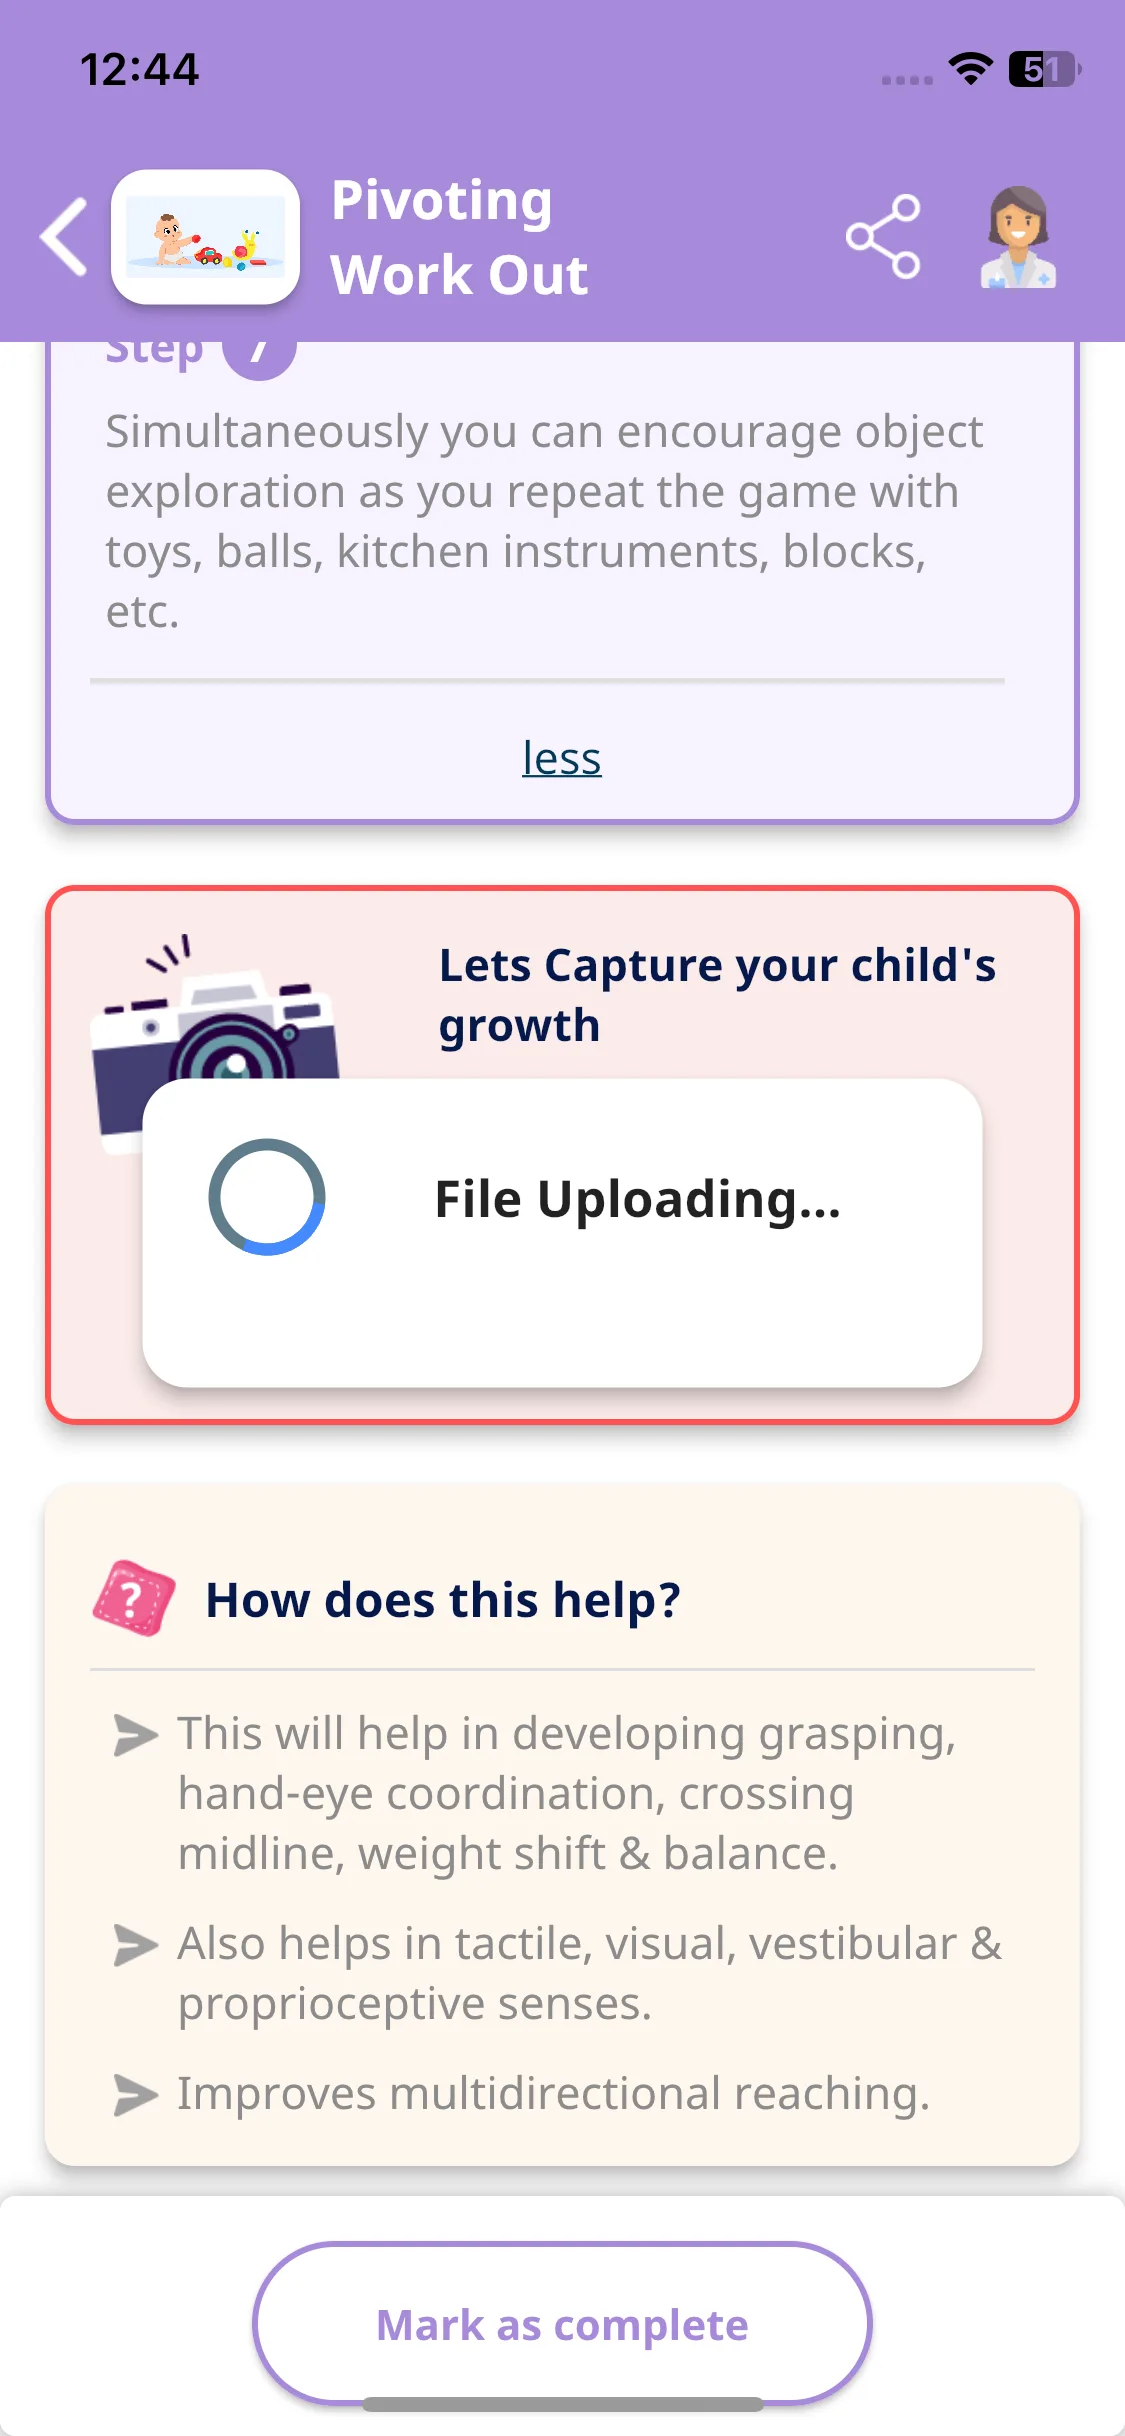Tap the File Uploading spinner
Viewport: 1125px width, 2436px height.
coord(267,1197)
